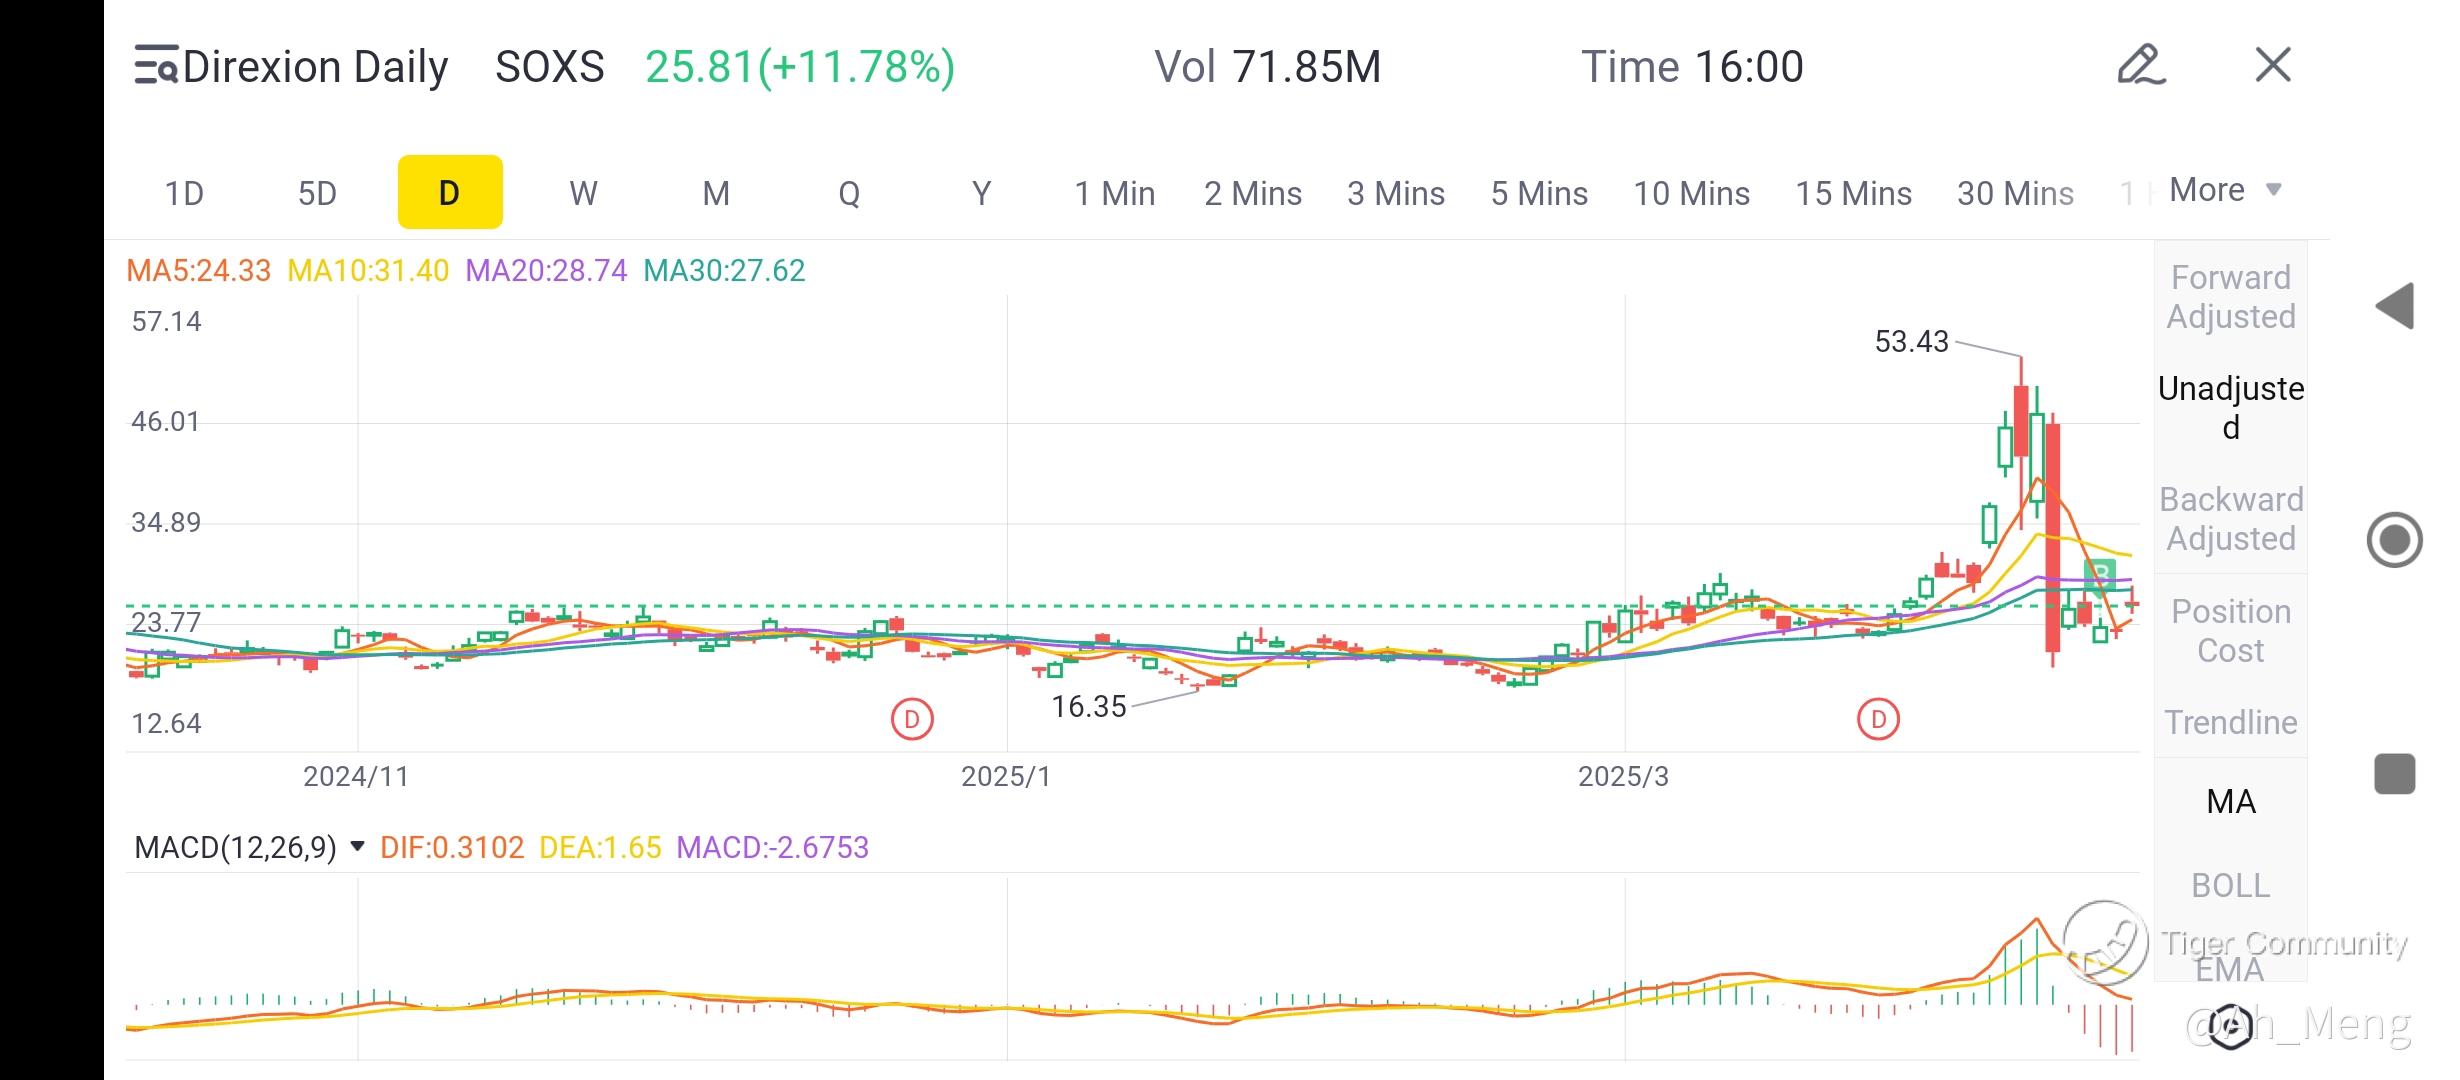Tap the green B buy marker
Screen dimensions: 2460x1080
coord(2100,575)
